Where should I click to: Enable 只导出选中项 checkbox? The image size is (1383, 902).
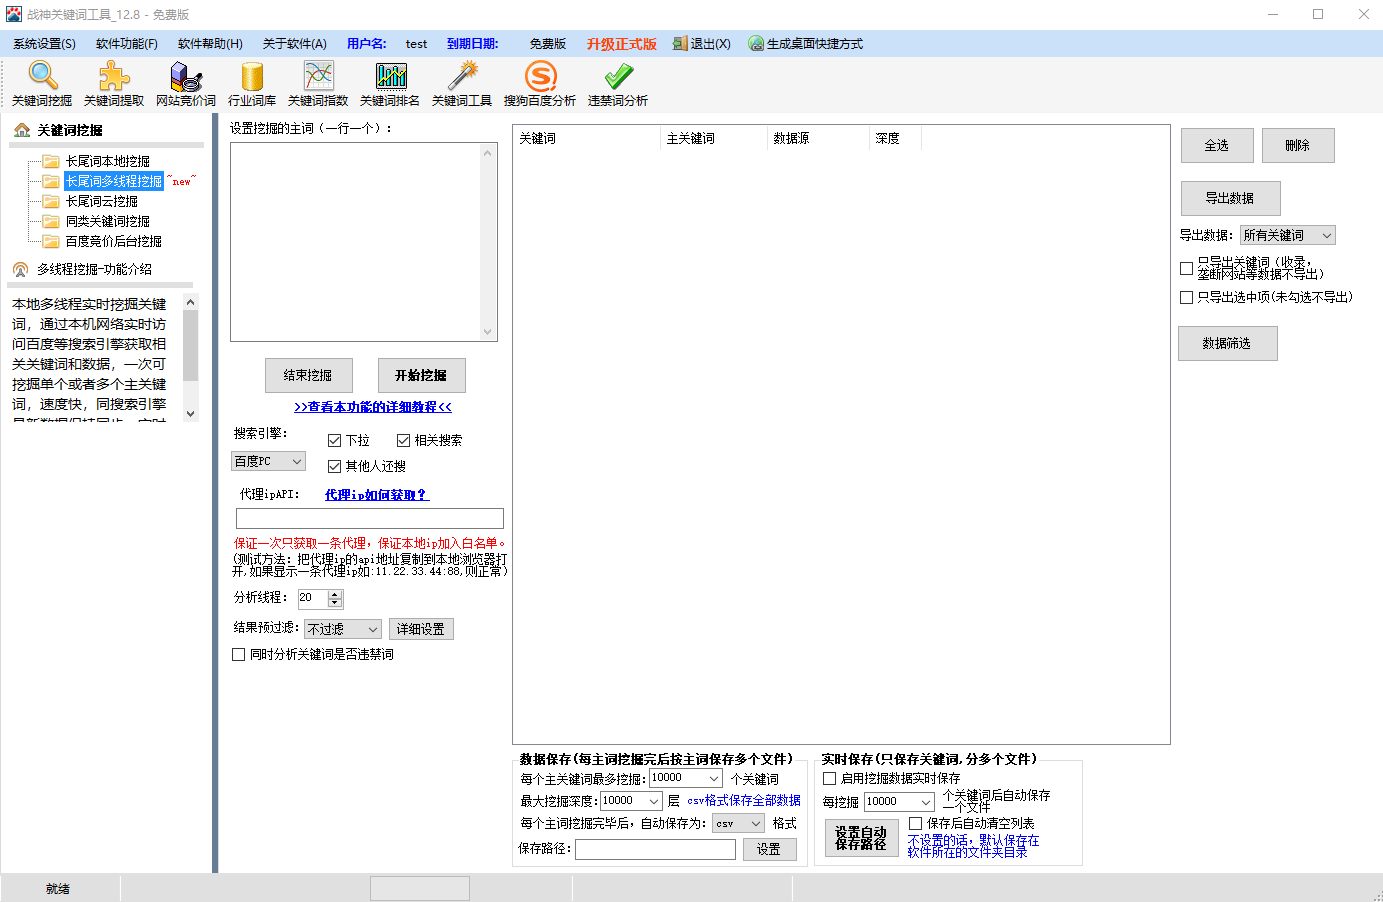pos(1187,297)
